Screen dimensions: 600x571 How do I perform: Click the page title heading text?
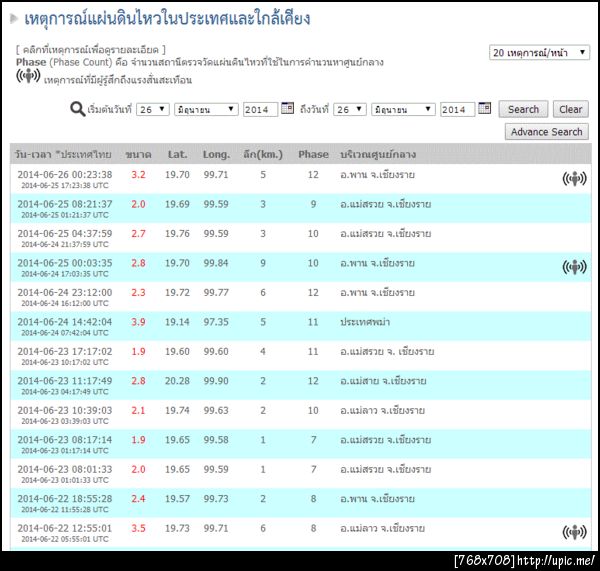pyautogui.click(x=167, y=18)
